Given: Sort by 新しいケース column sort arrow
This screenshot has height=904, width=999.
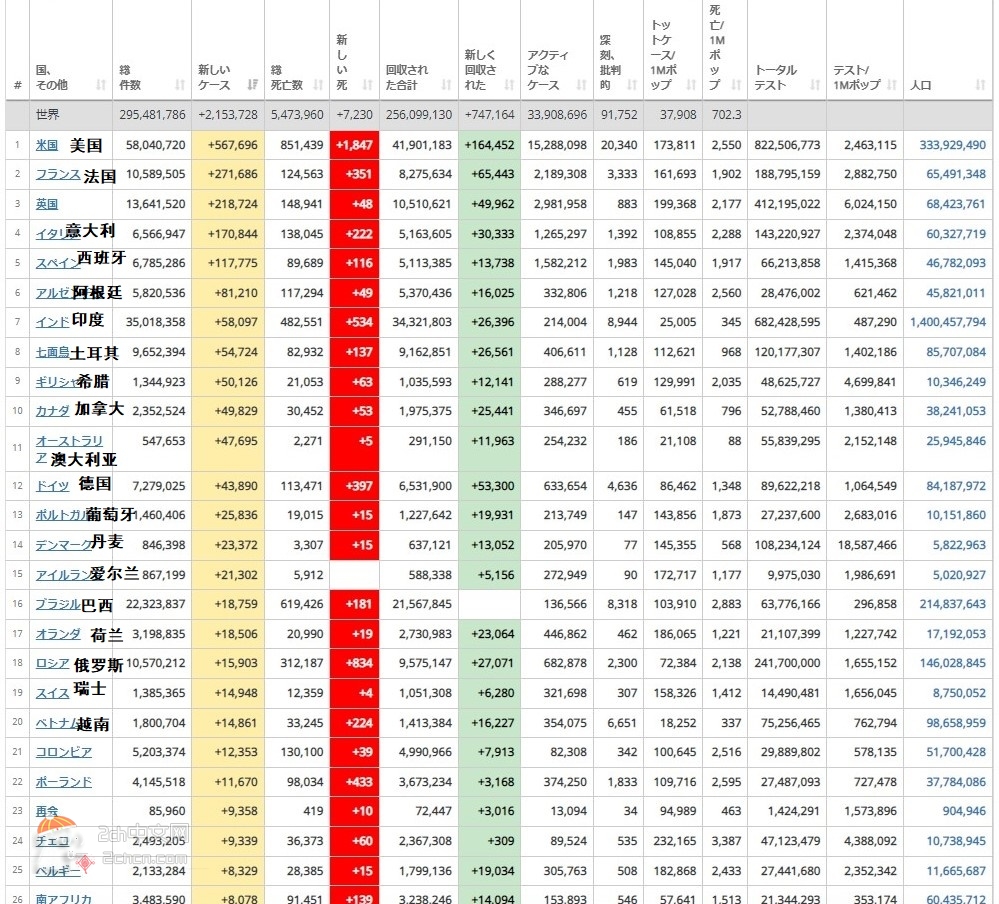Looking at the screenshot, I should click(253, 85).
